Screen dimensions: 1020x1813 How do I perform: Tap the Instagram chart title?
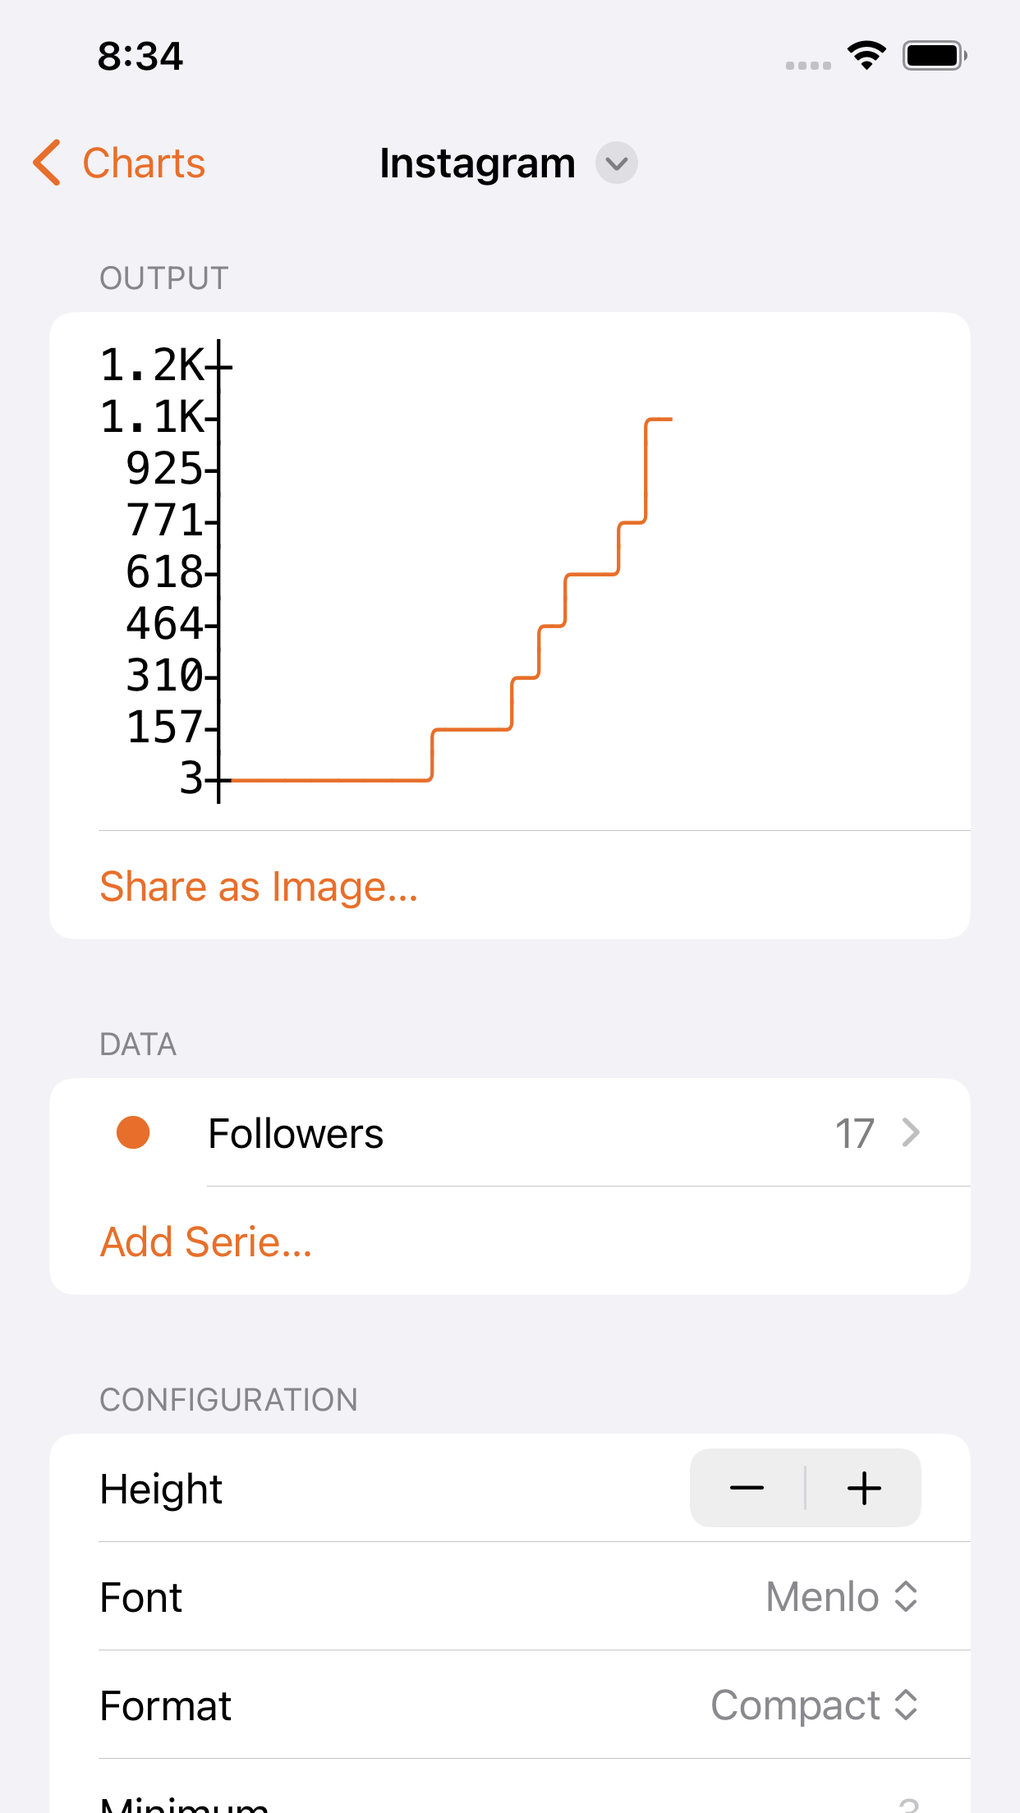477,163
